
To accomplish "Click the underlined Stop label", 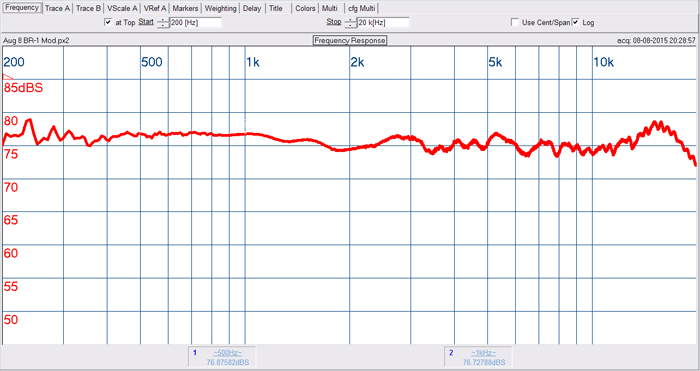I will [x=334, y=22].
